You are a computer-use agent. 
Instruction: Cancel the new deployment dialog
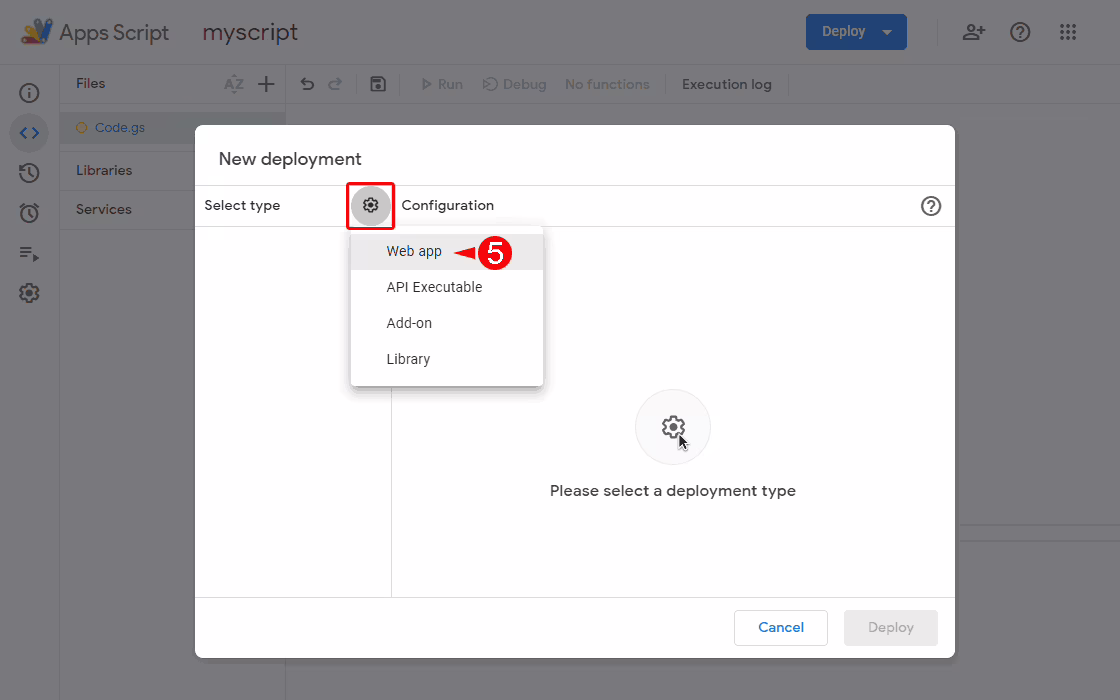tap(780, 628)
